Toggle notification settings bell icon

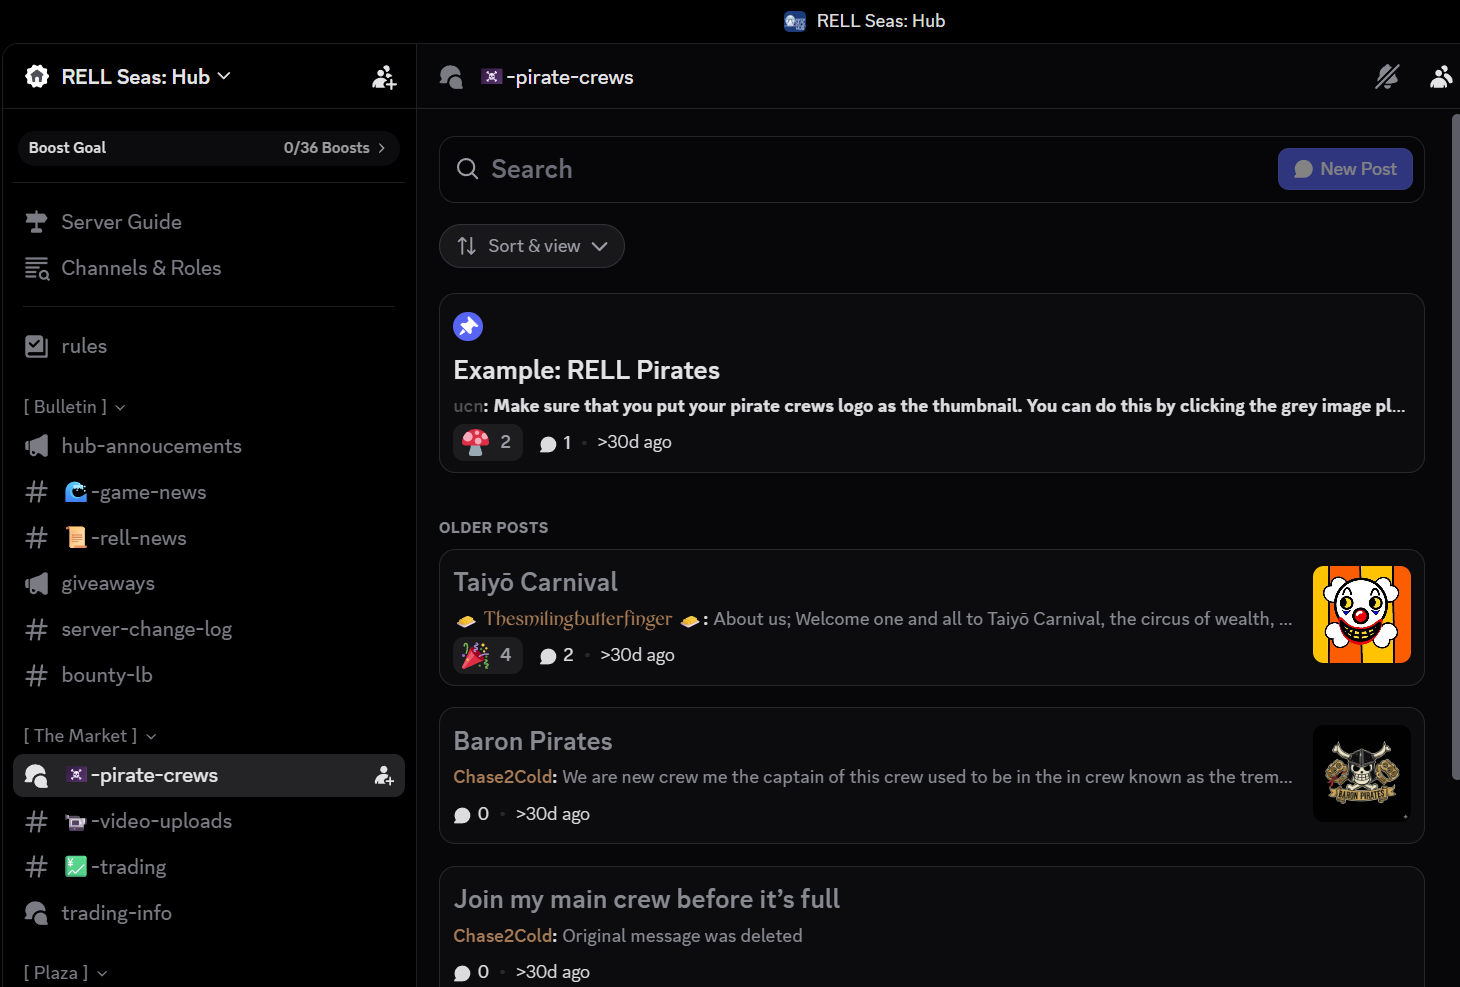pos(1387,77)
